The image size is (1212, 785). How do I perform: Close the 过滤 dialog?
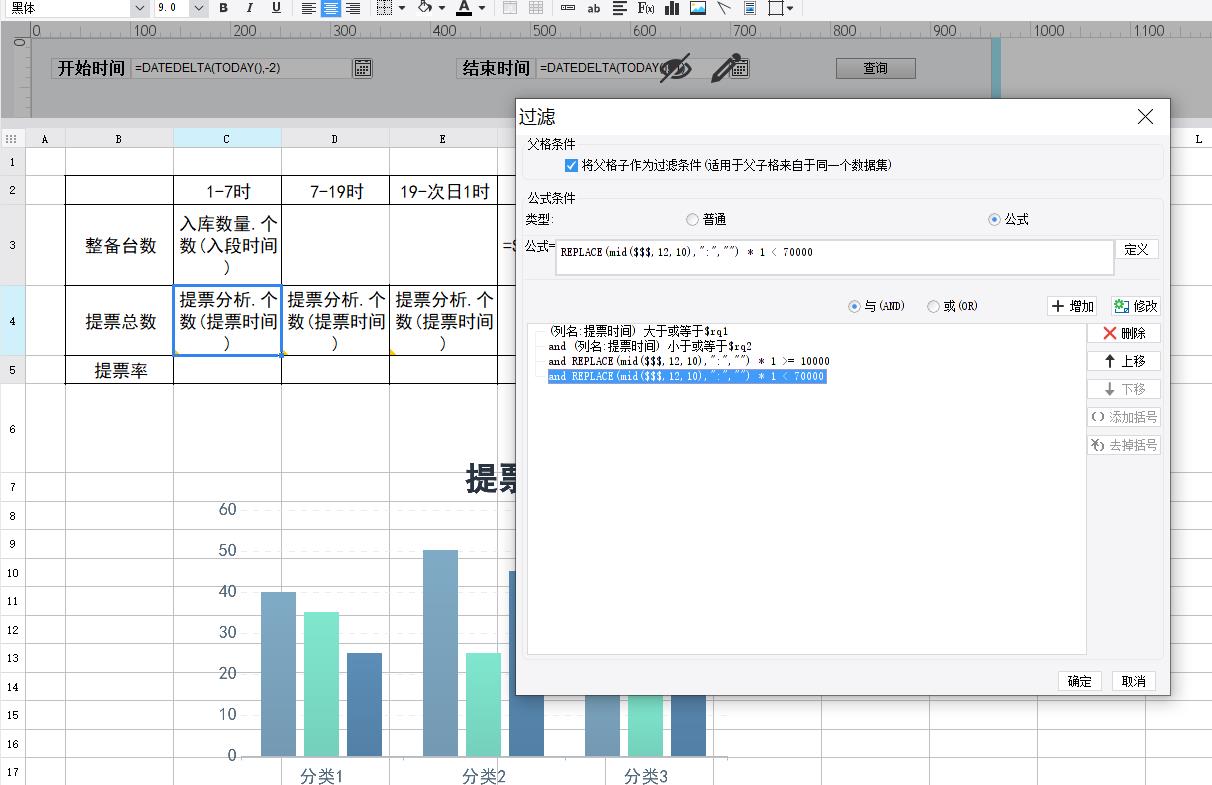(1146, 117)
